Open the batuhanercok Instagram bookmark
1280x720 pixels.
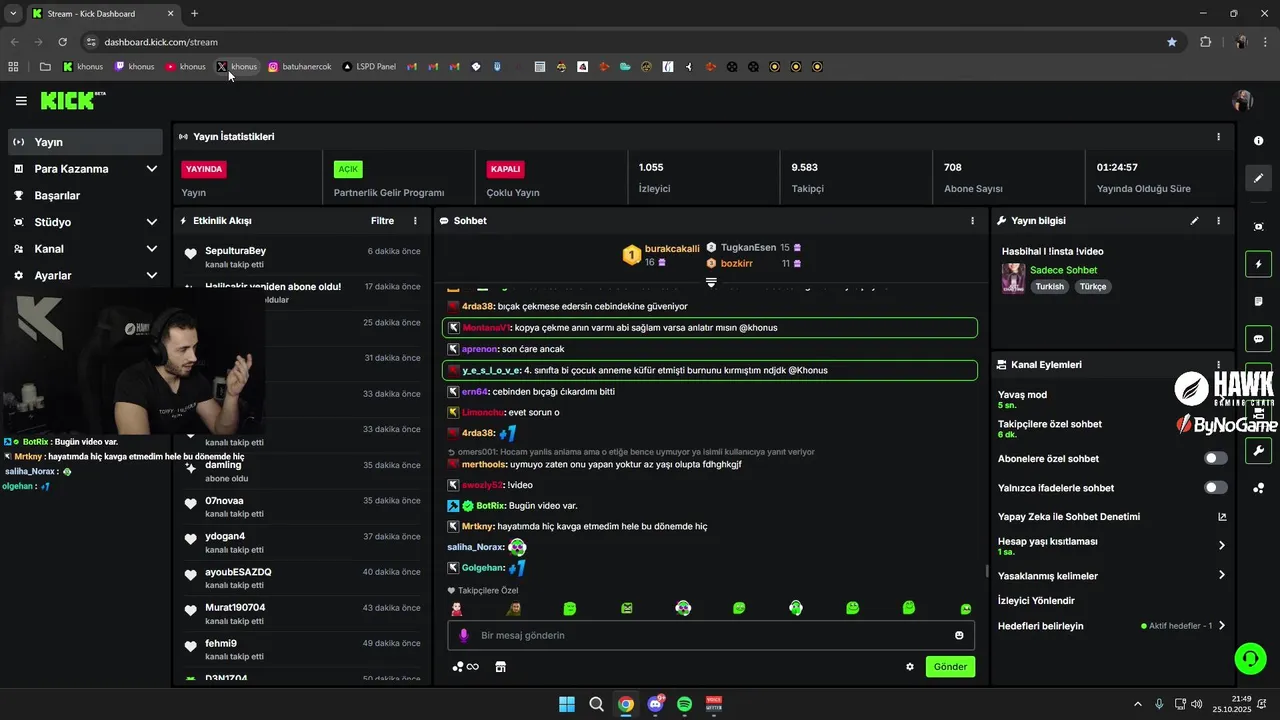pos(299,67)
